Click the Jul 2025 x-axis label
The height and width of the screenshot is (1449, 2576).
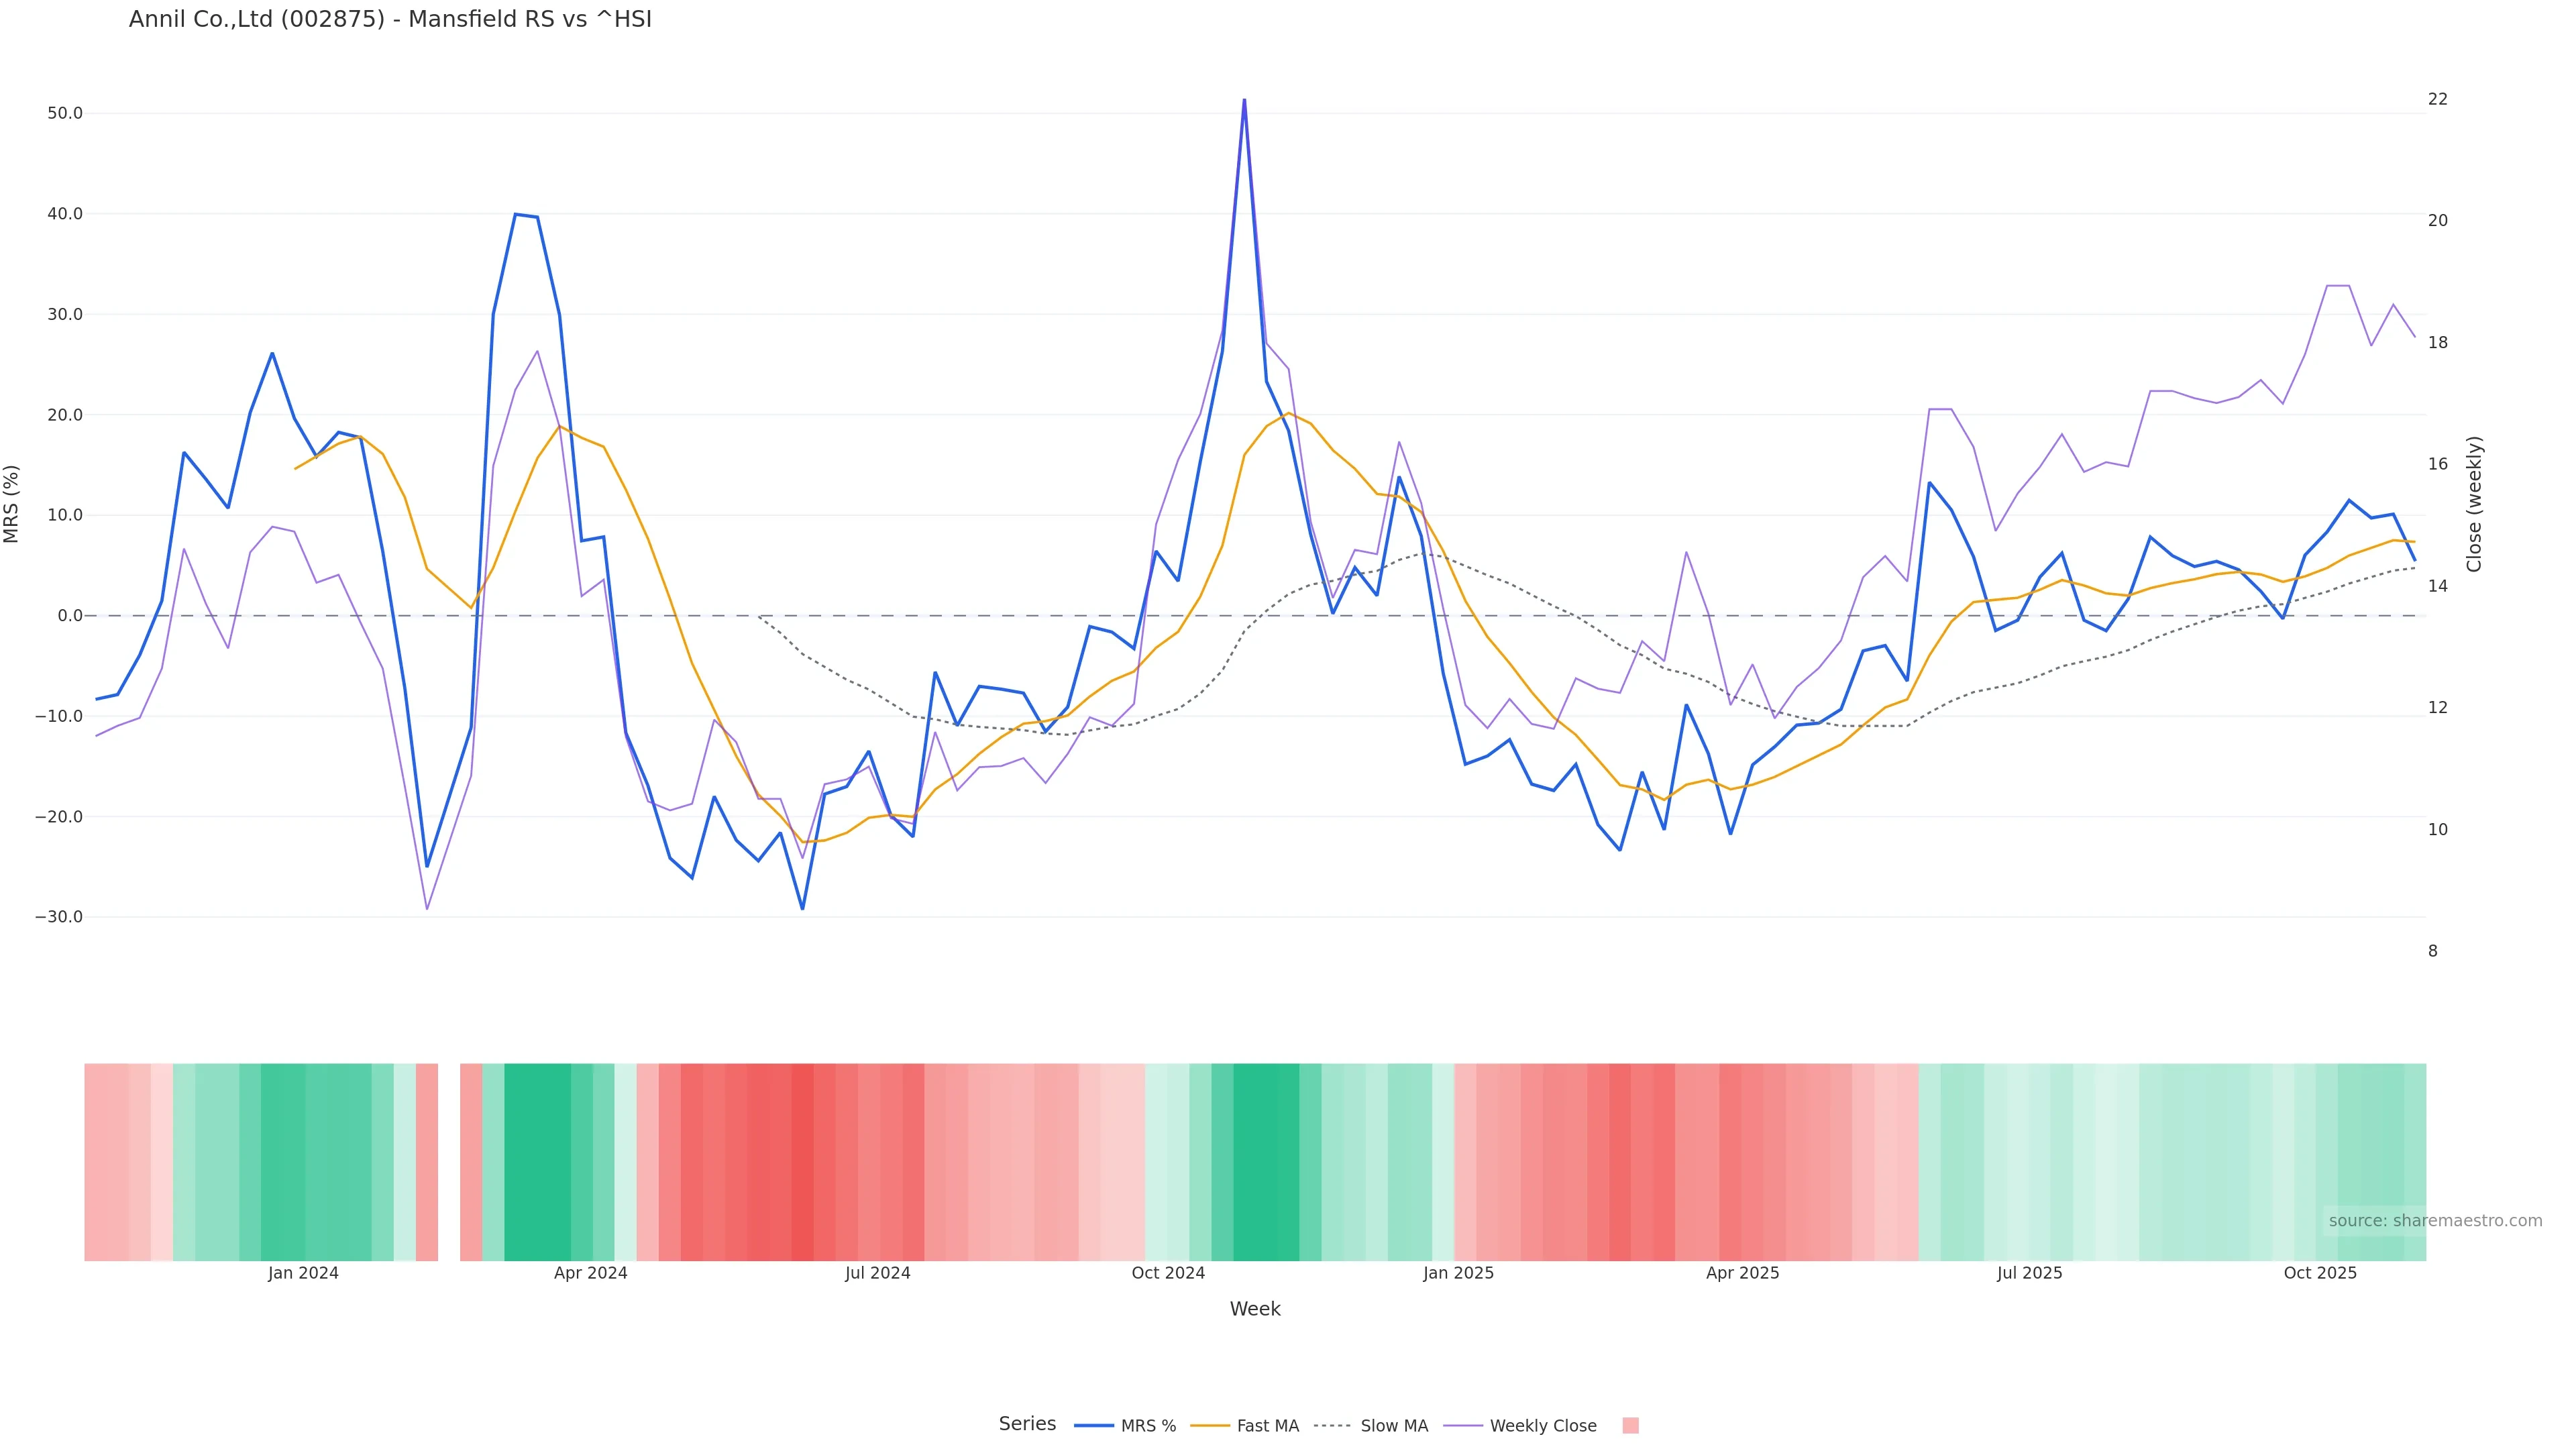pyautogui.click(x=2029, y=1273)
